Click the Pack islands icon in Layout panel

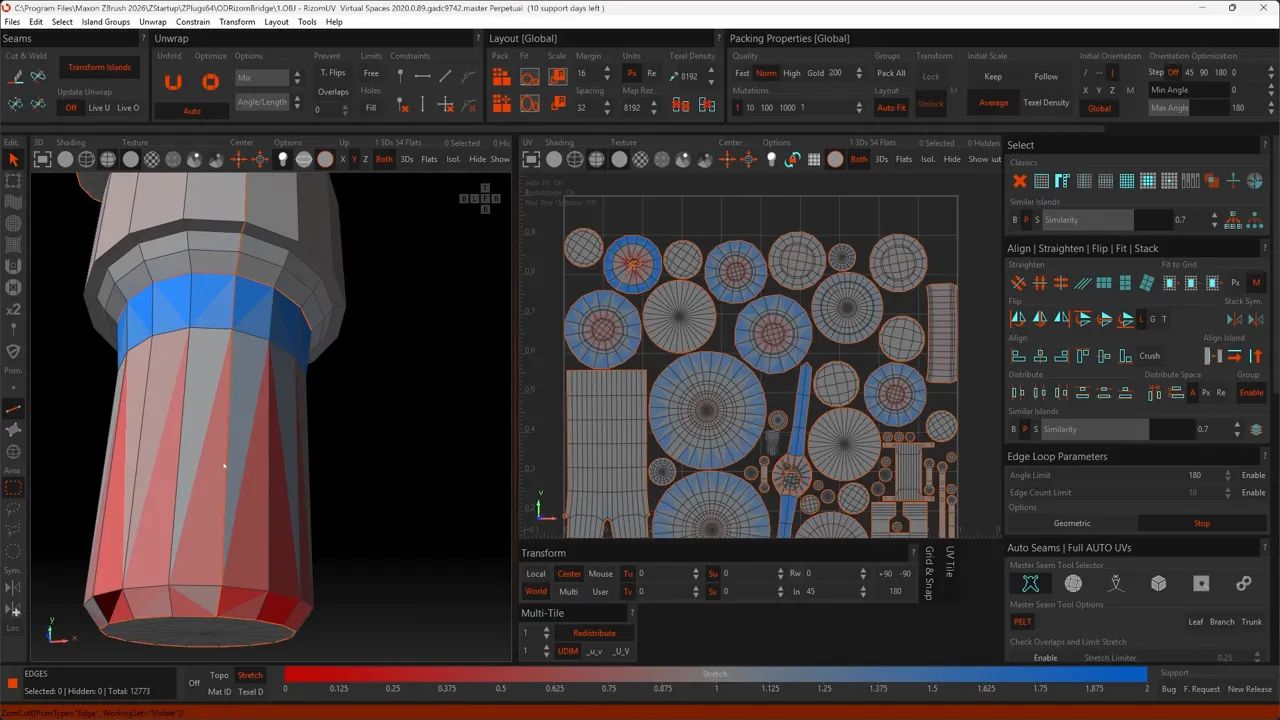click(x=502, y=78)
